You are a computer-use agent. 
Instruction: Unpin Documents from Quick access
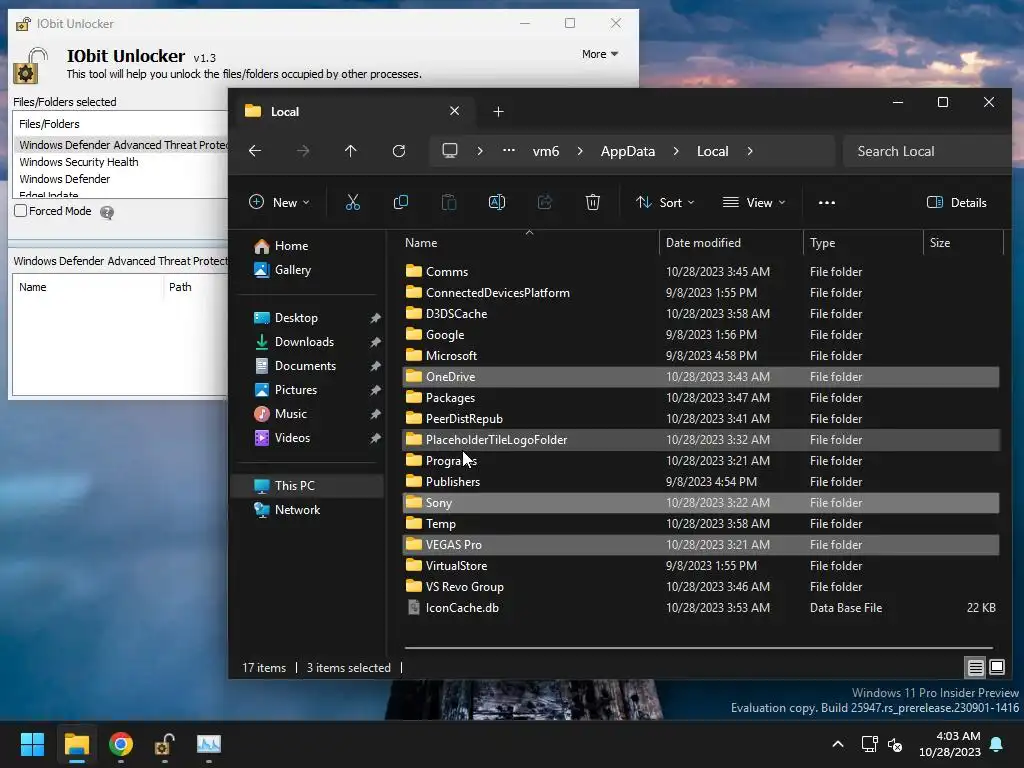[376, 366]
